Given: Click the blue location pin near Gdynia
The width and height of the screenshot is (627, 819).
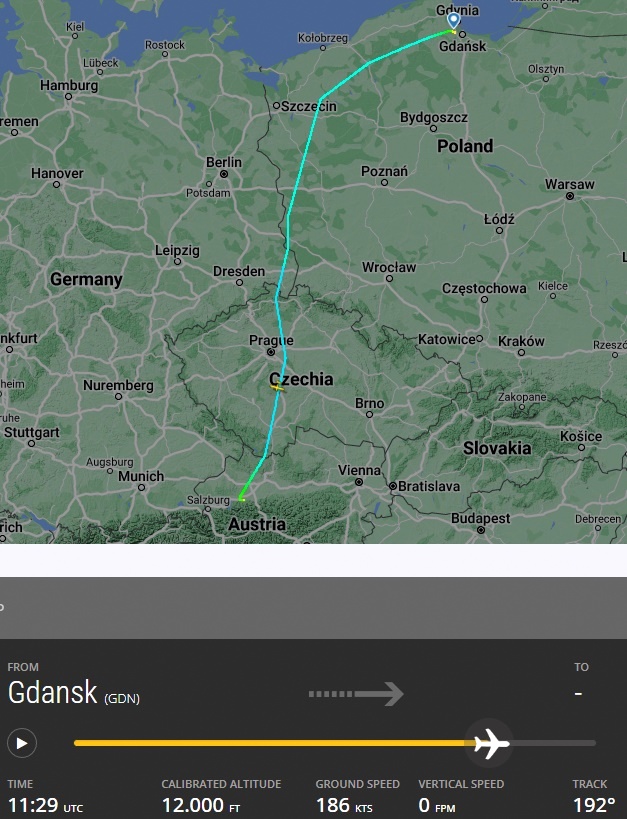Looking at the screenshot, I should [454, 20].
